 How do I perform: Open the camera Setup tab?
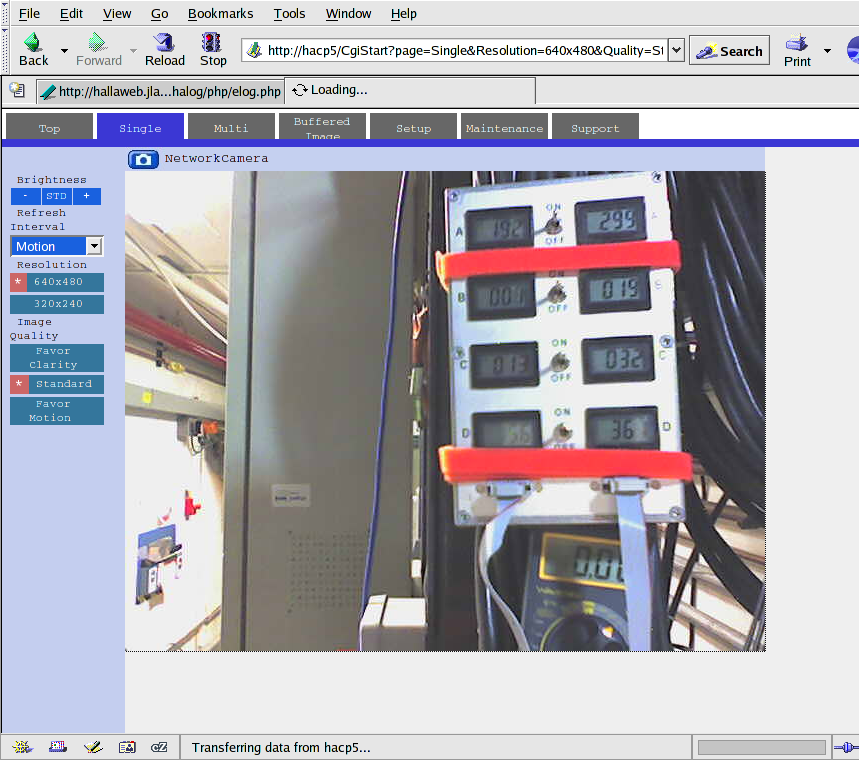pyautogui.click(x=414, y=127)
